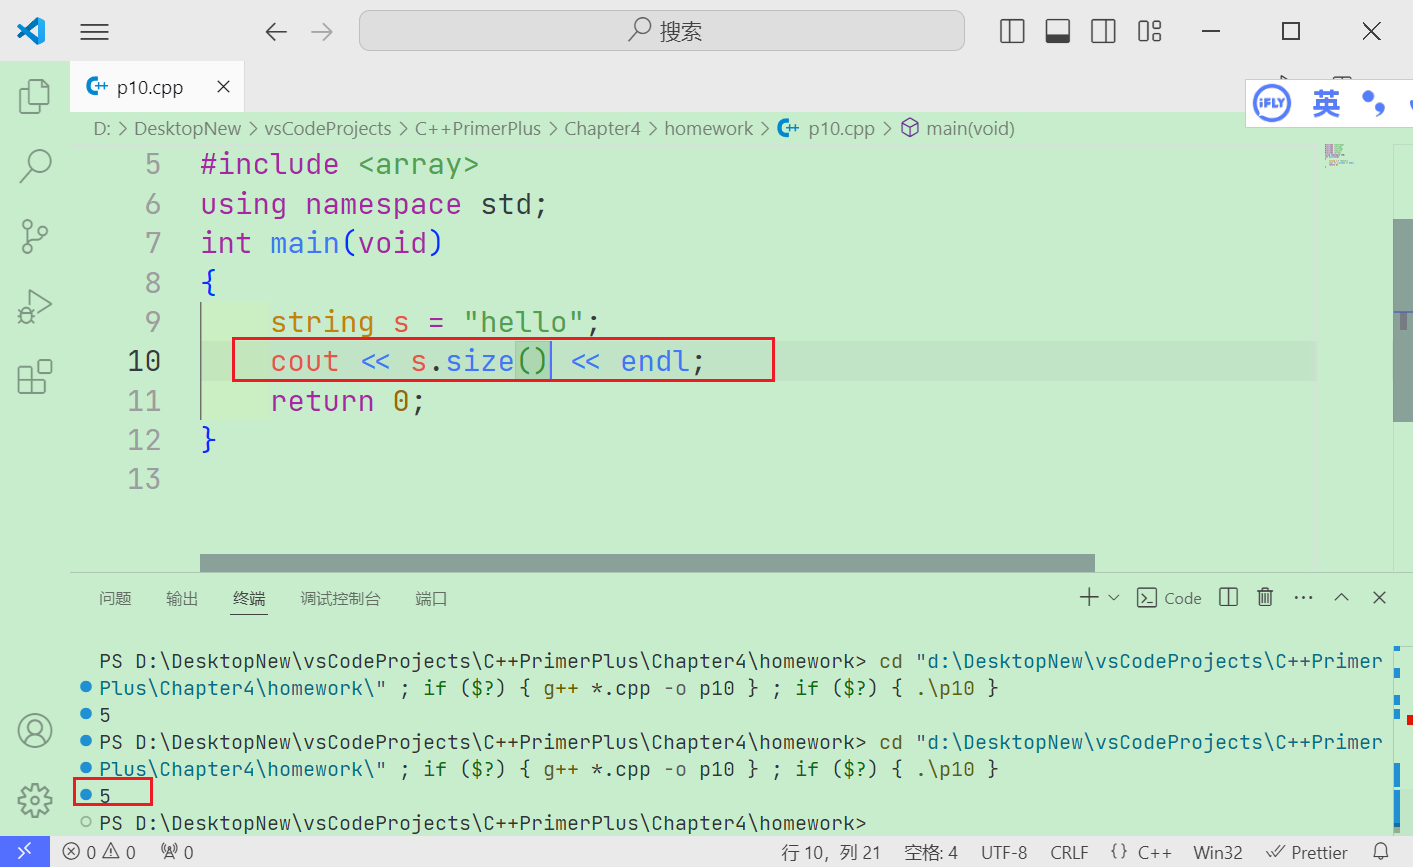Toggle the secondary side bar

(1104, 32)
